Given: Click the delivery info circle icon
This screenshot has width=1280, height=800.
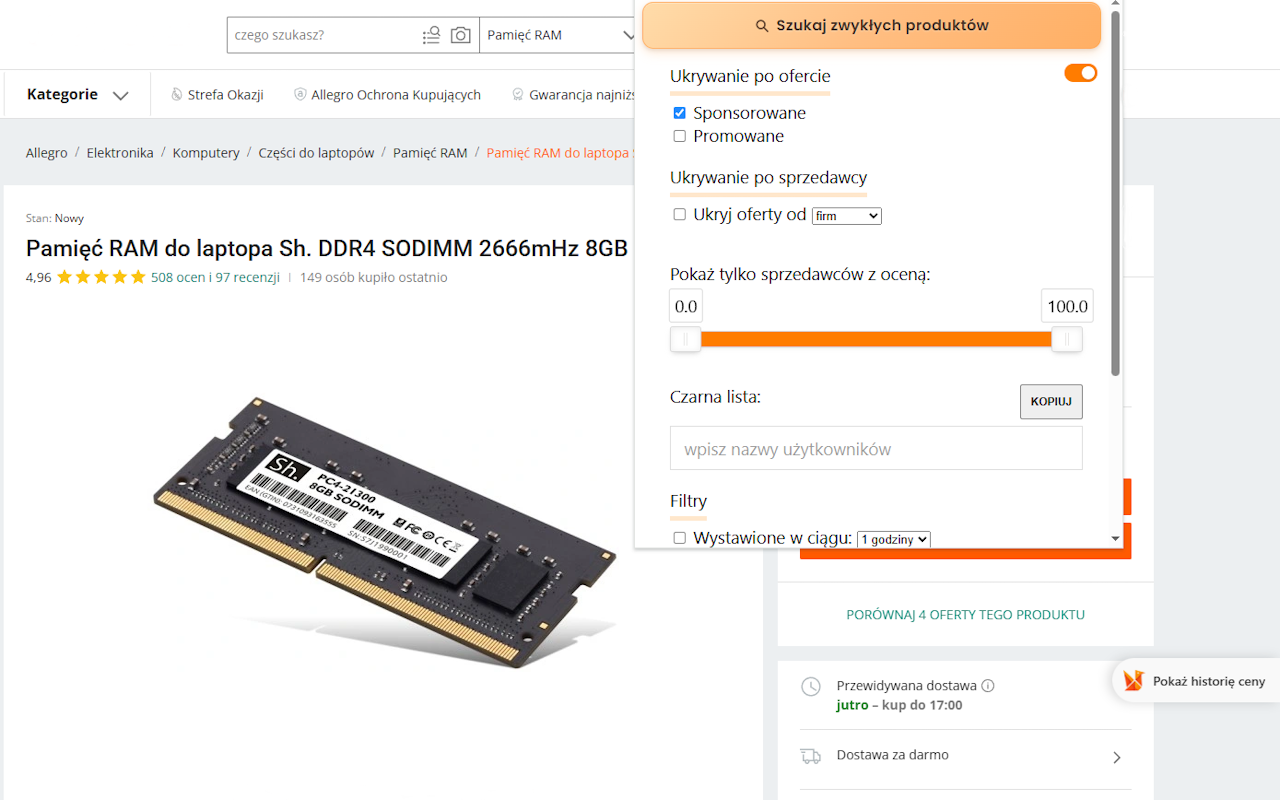Looking at the screenshot, I should pyautogui.click(x=988, y=686).
